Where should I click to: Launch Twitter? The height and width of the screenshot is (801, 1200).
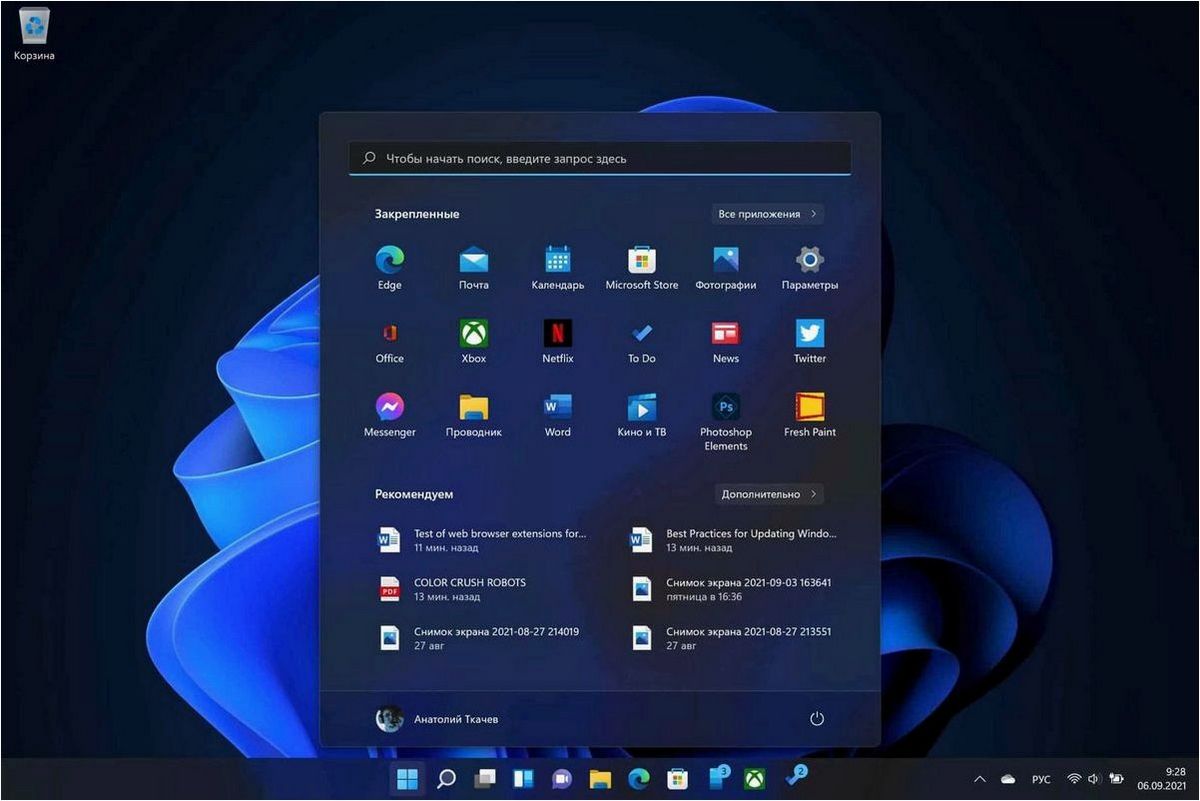click(x=810, y=342)
